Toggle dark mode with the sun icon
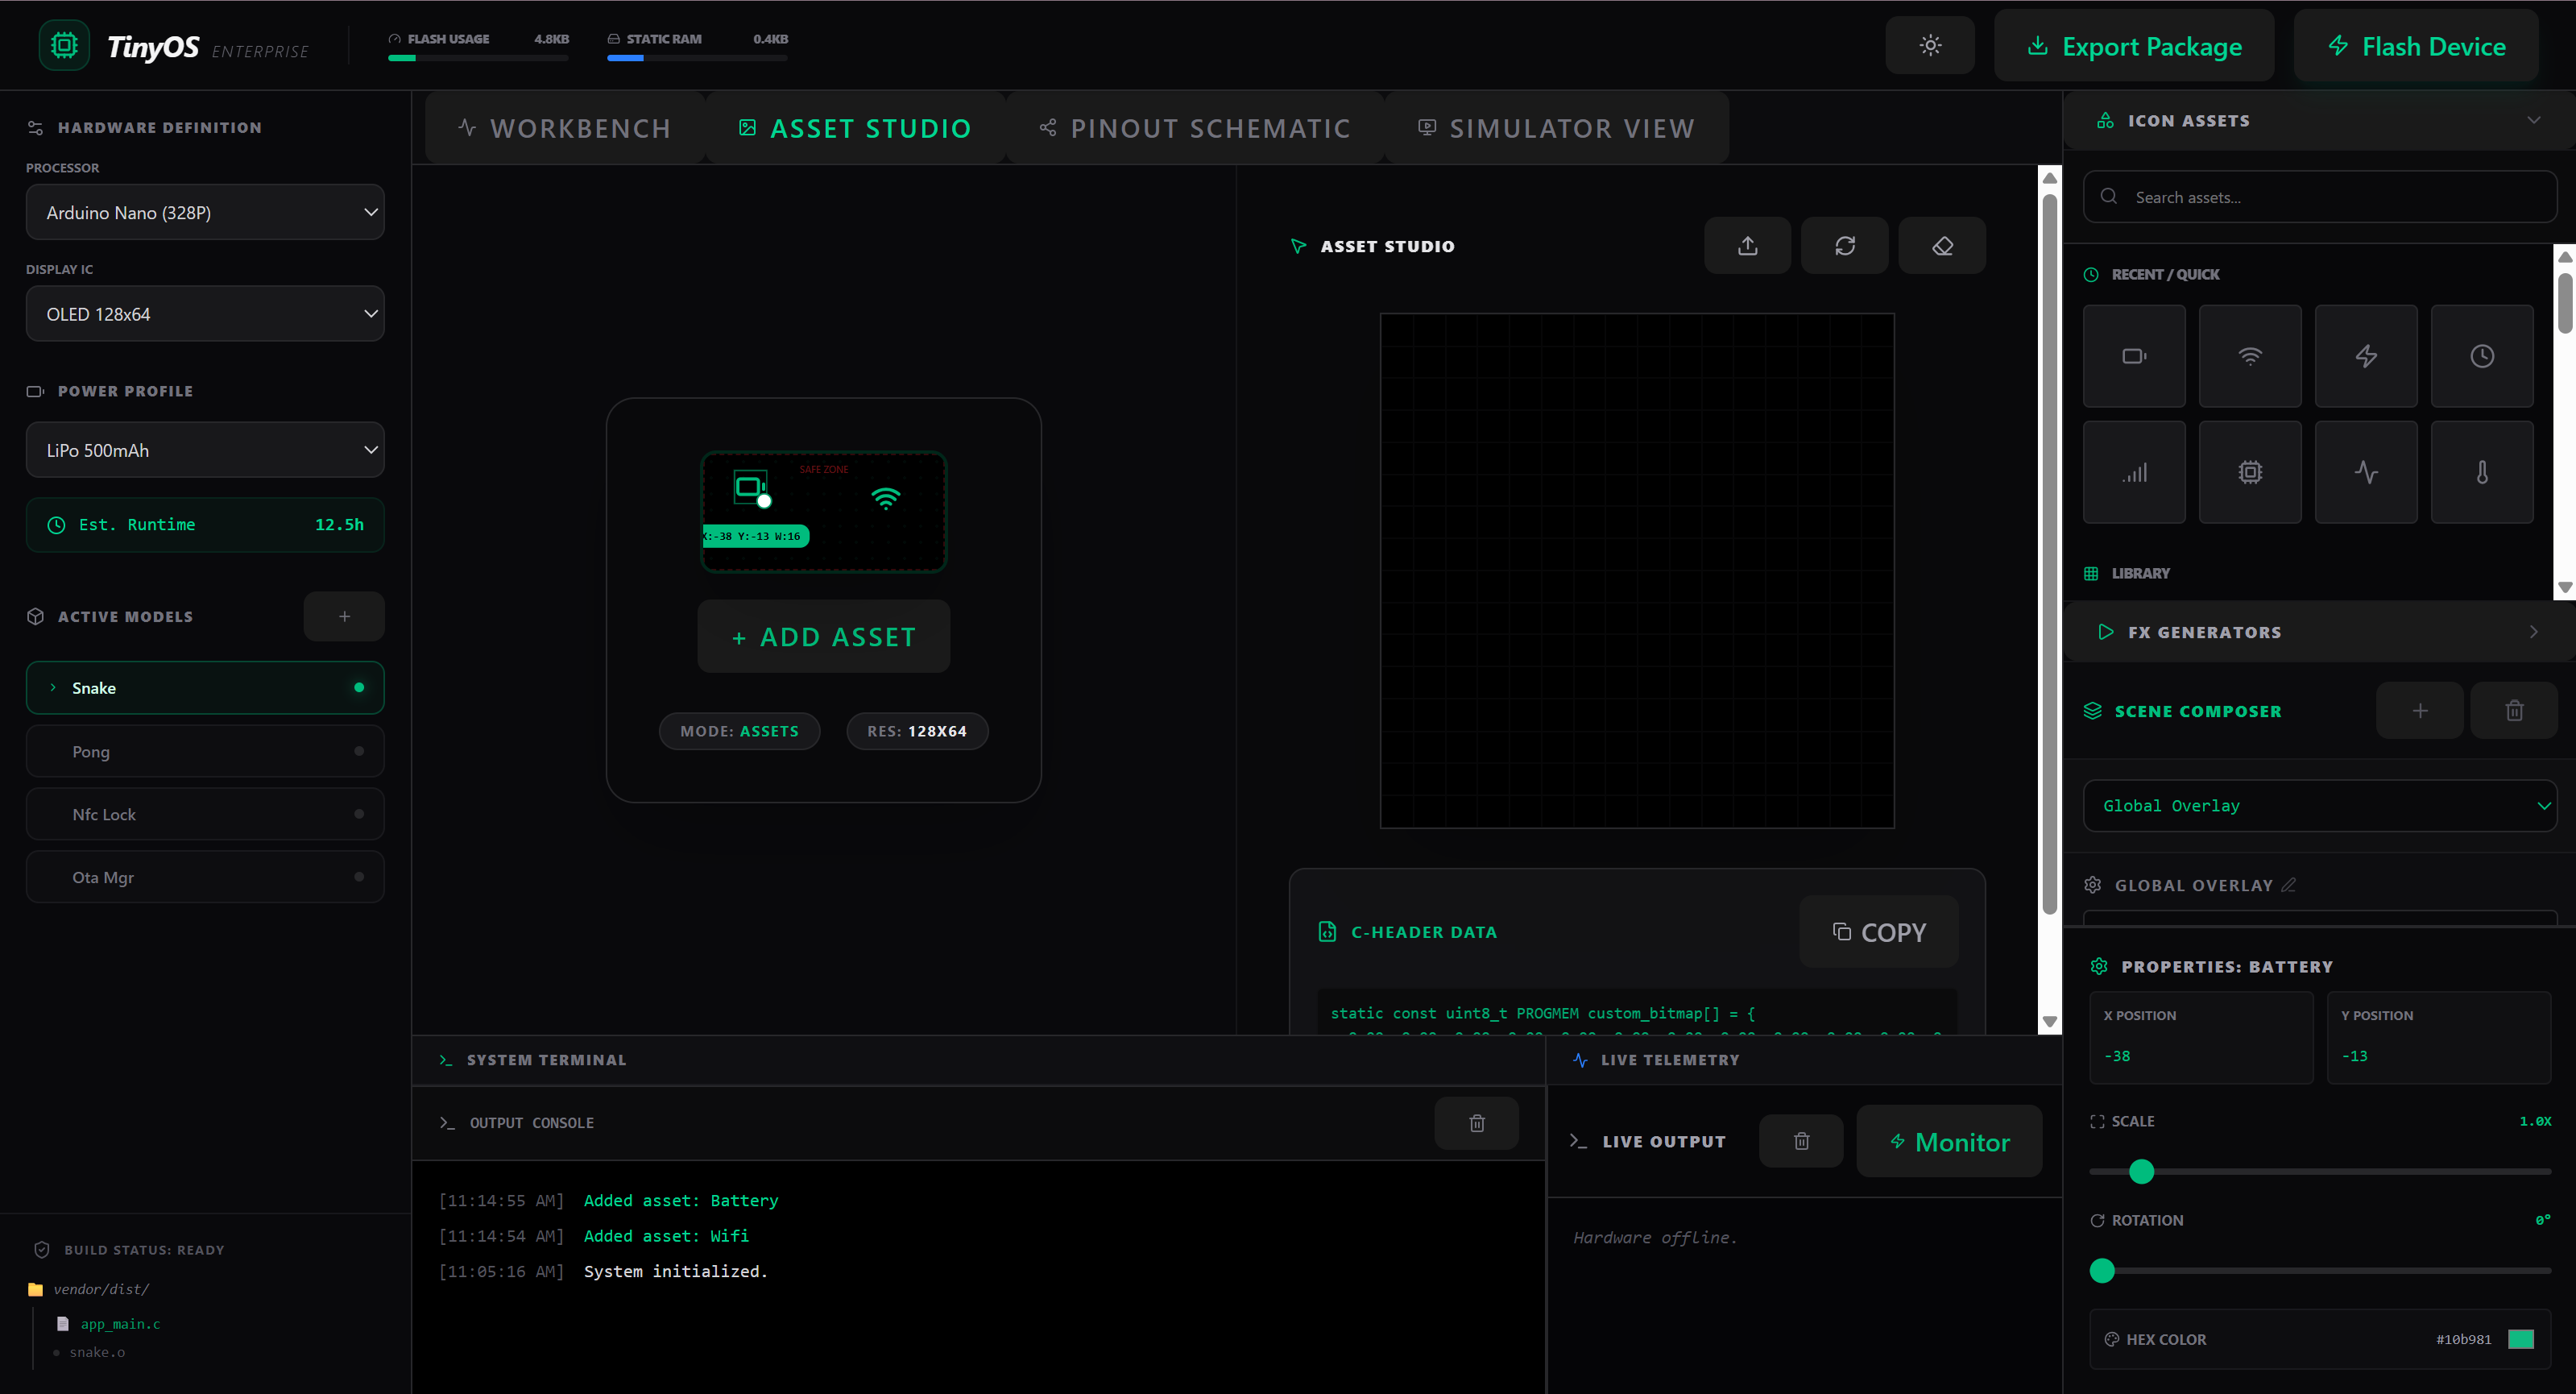Screen dimensions: 2576x1394 (x=1929, y=45)
